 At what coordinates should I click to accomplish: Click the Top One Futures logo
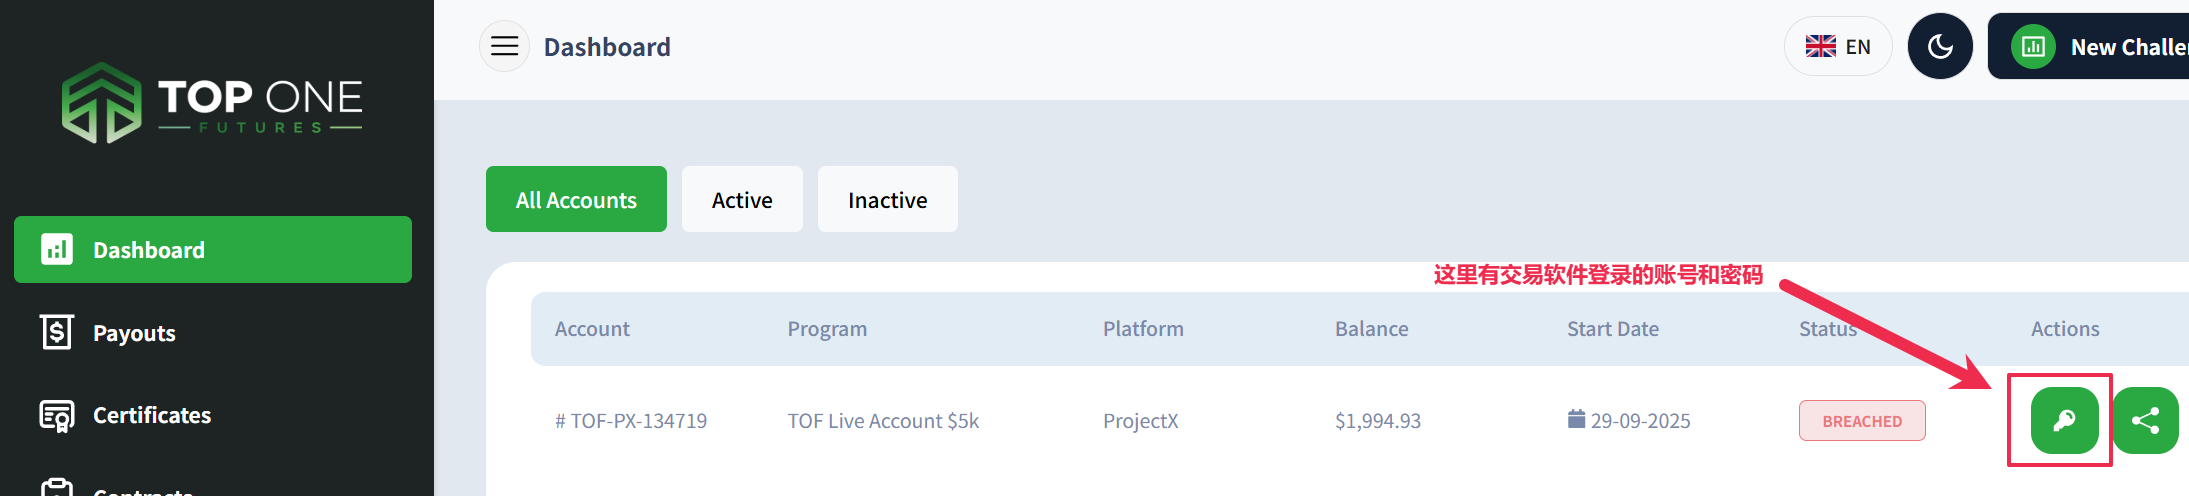coord(212,103)
